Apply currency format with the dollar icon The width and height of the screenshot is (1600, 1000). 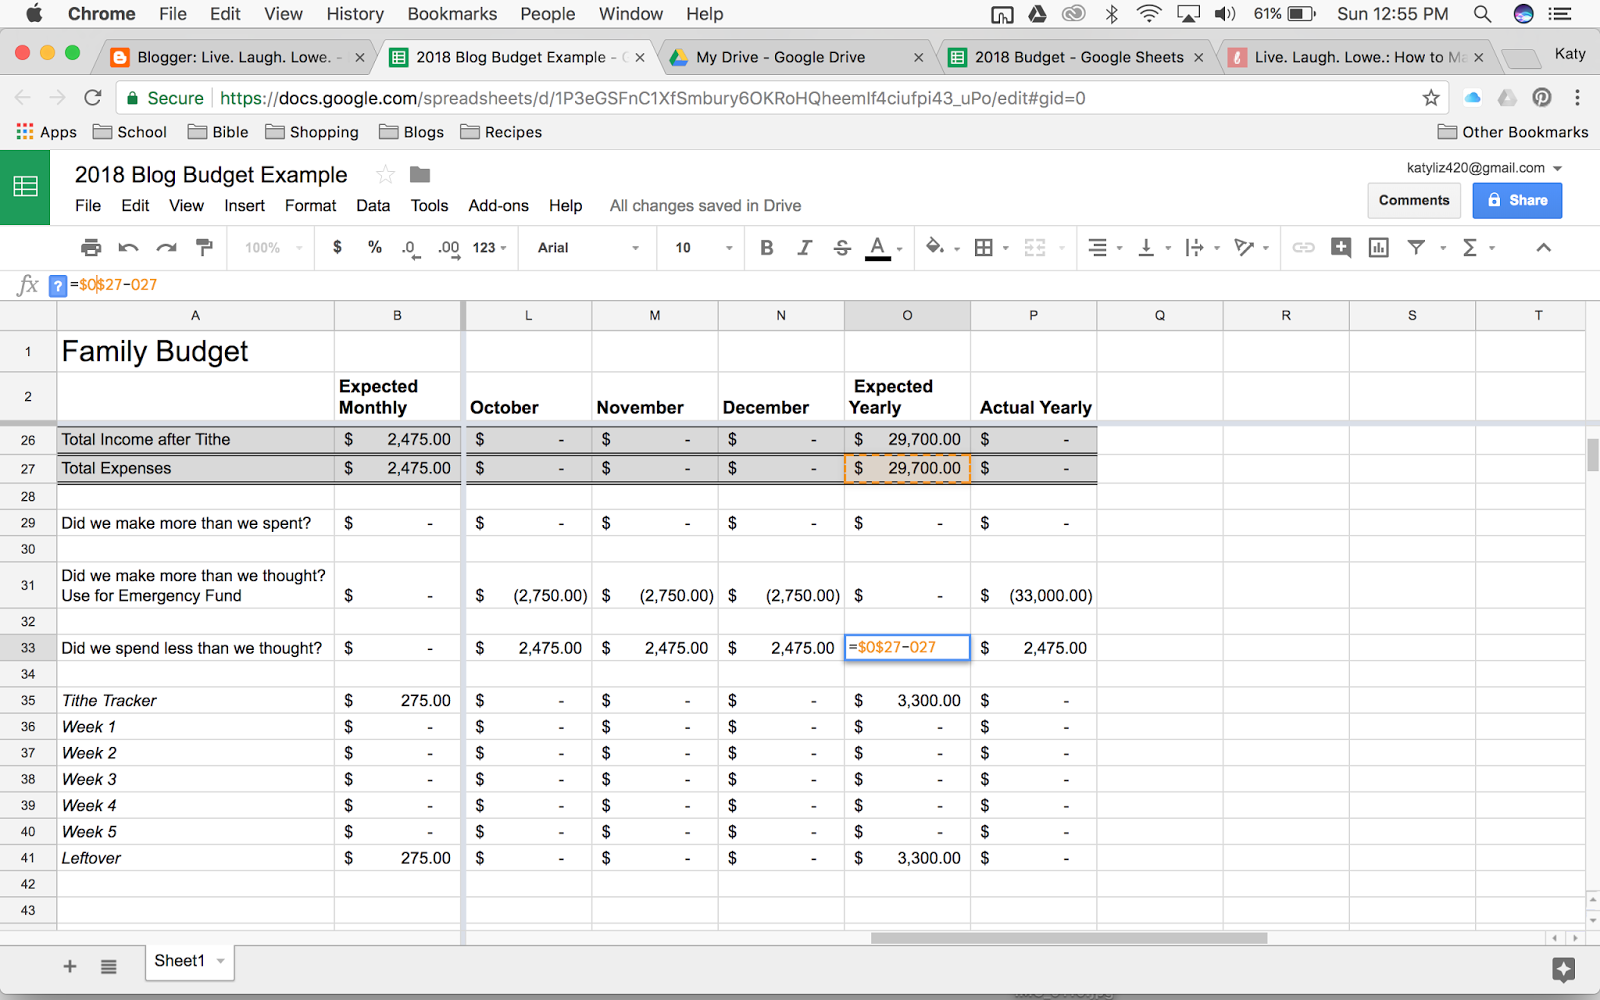tap(337, 247)
